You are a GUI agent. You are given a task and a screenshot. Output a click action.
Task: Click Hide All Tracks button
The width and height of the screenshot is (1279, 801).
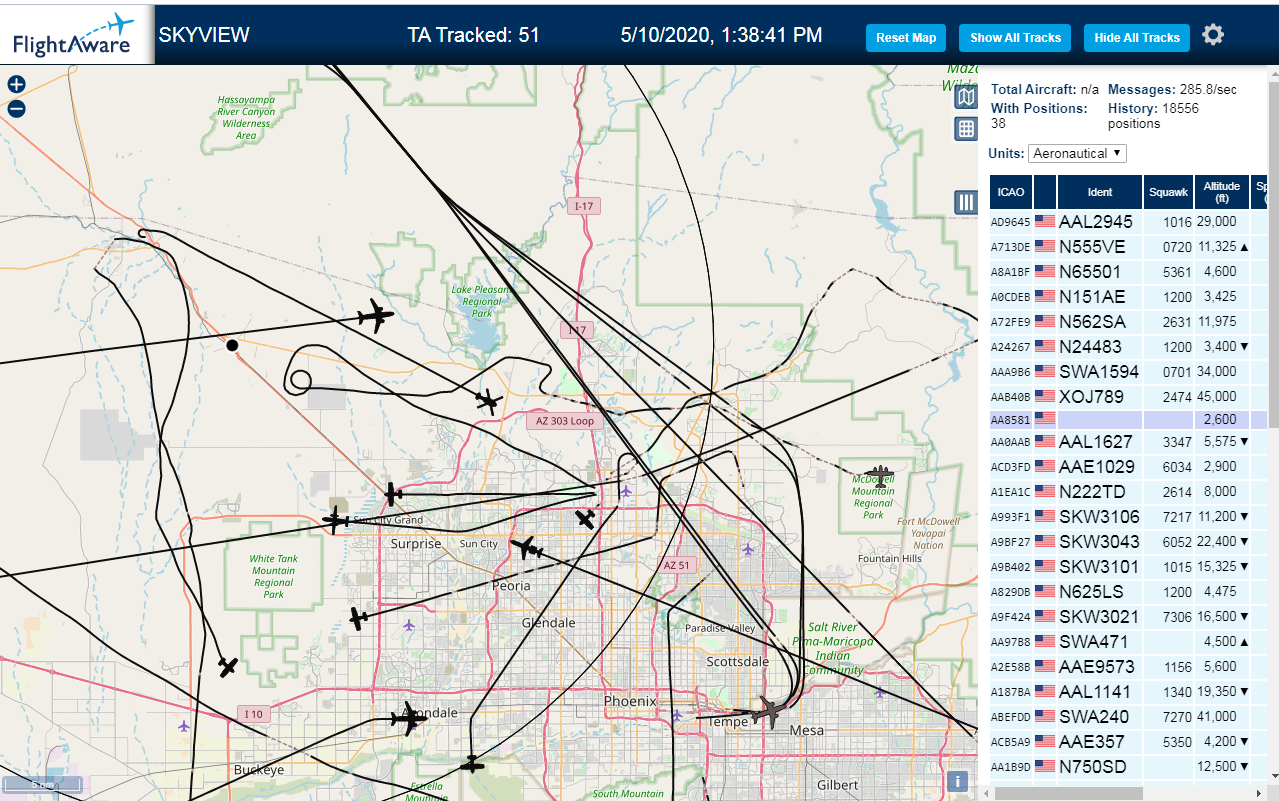point(1137,38)
